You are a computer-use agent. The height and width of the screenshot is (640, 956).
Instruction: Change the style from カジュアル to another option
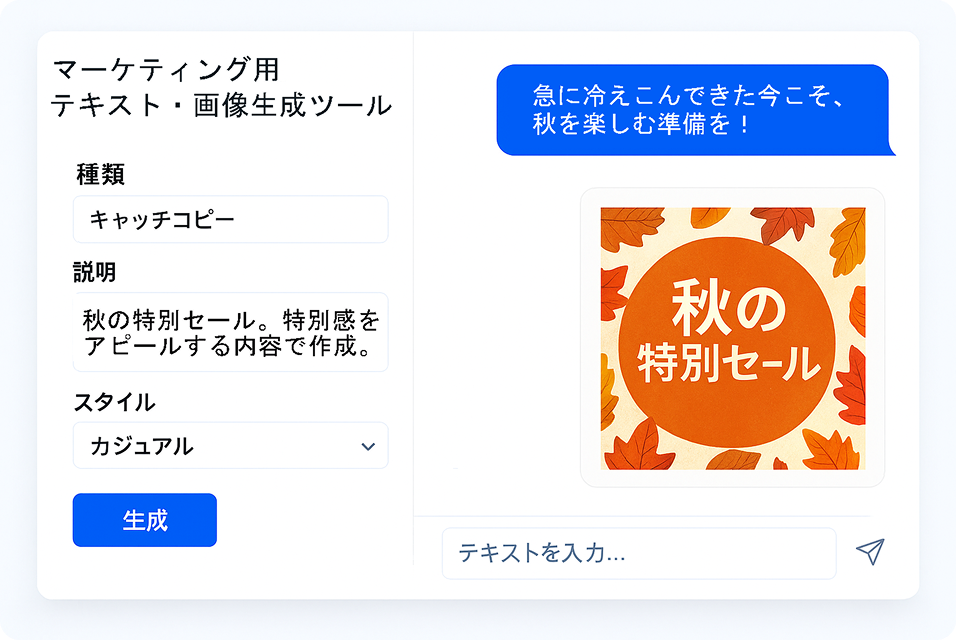click(x=230, y=446)
